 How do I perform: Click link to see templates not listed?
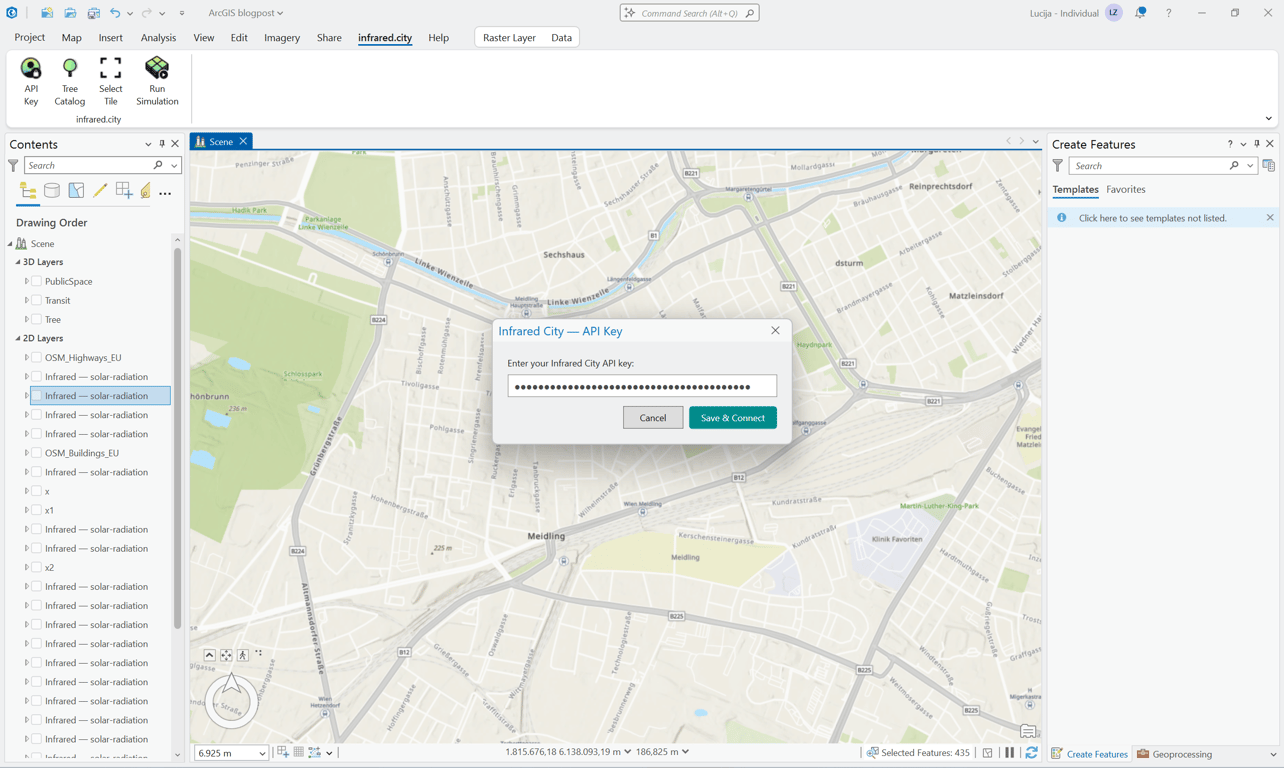[x=1153, y=218]
